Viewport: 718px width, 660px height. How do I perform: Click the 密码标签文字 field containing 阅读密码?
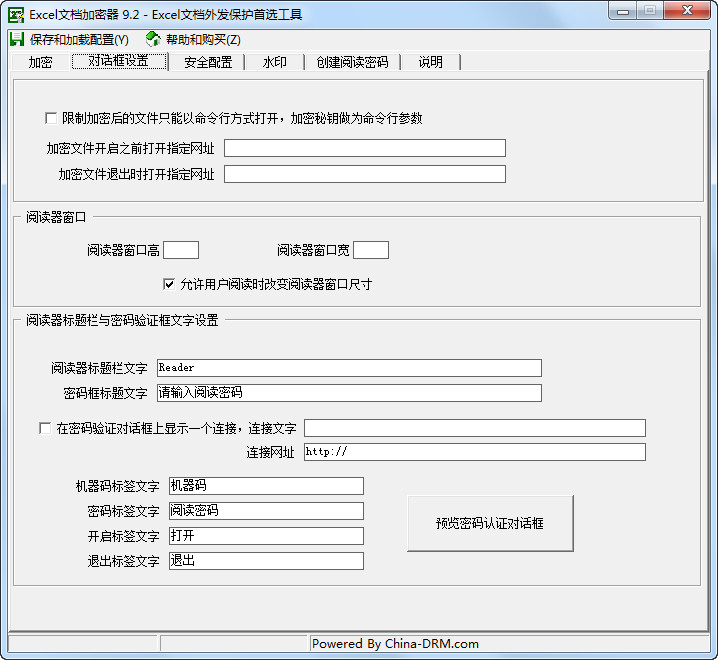click(x=266, y=511)
